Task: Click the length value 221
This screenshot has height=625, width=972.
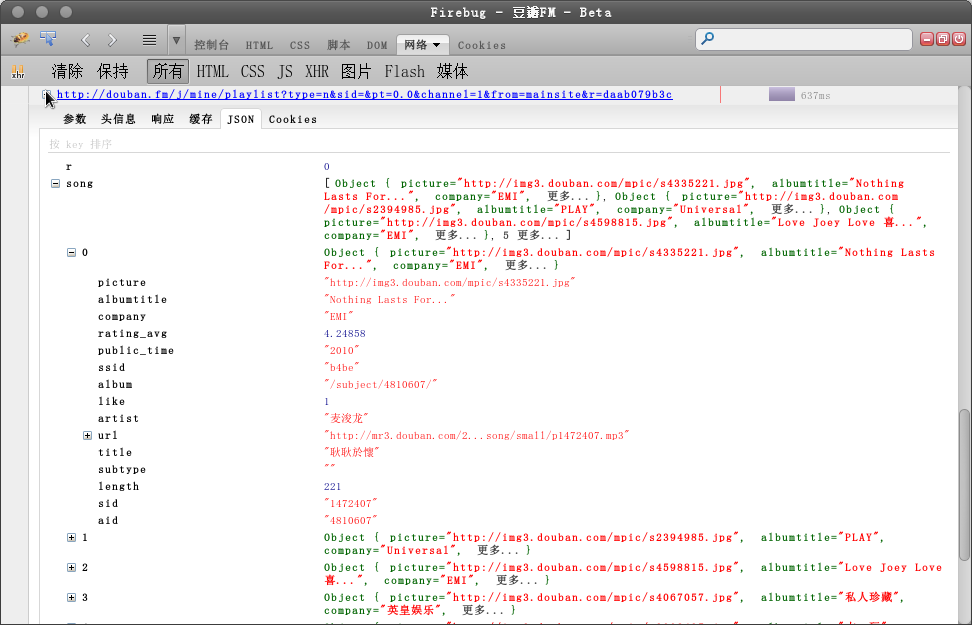Action: click(332, 487)
